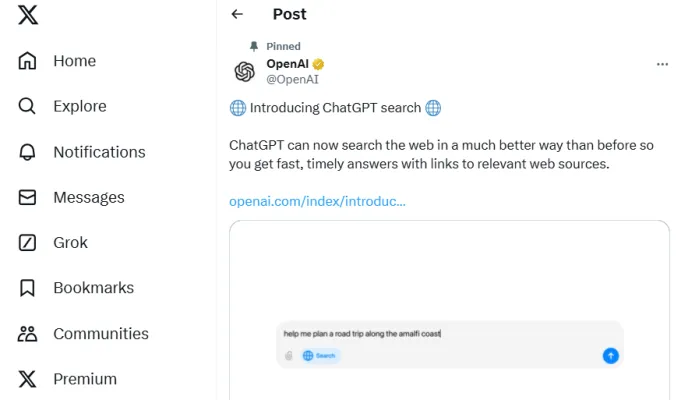This screenshot has height=400, width=681.
Task: Click the back arrow beside Post
Action: (237, 14)
